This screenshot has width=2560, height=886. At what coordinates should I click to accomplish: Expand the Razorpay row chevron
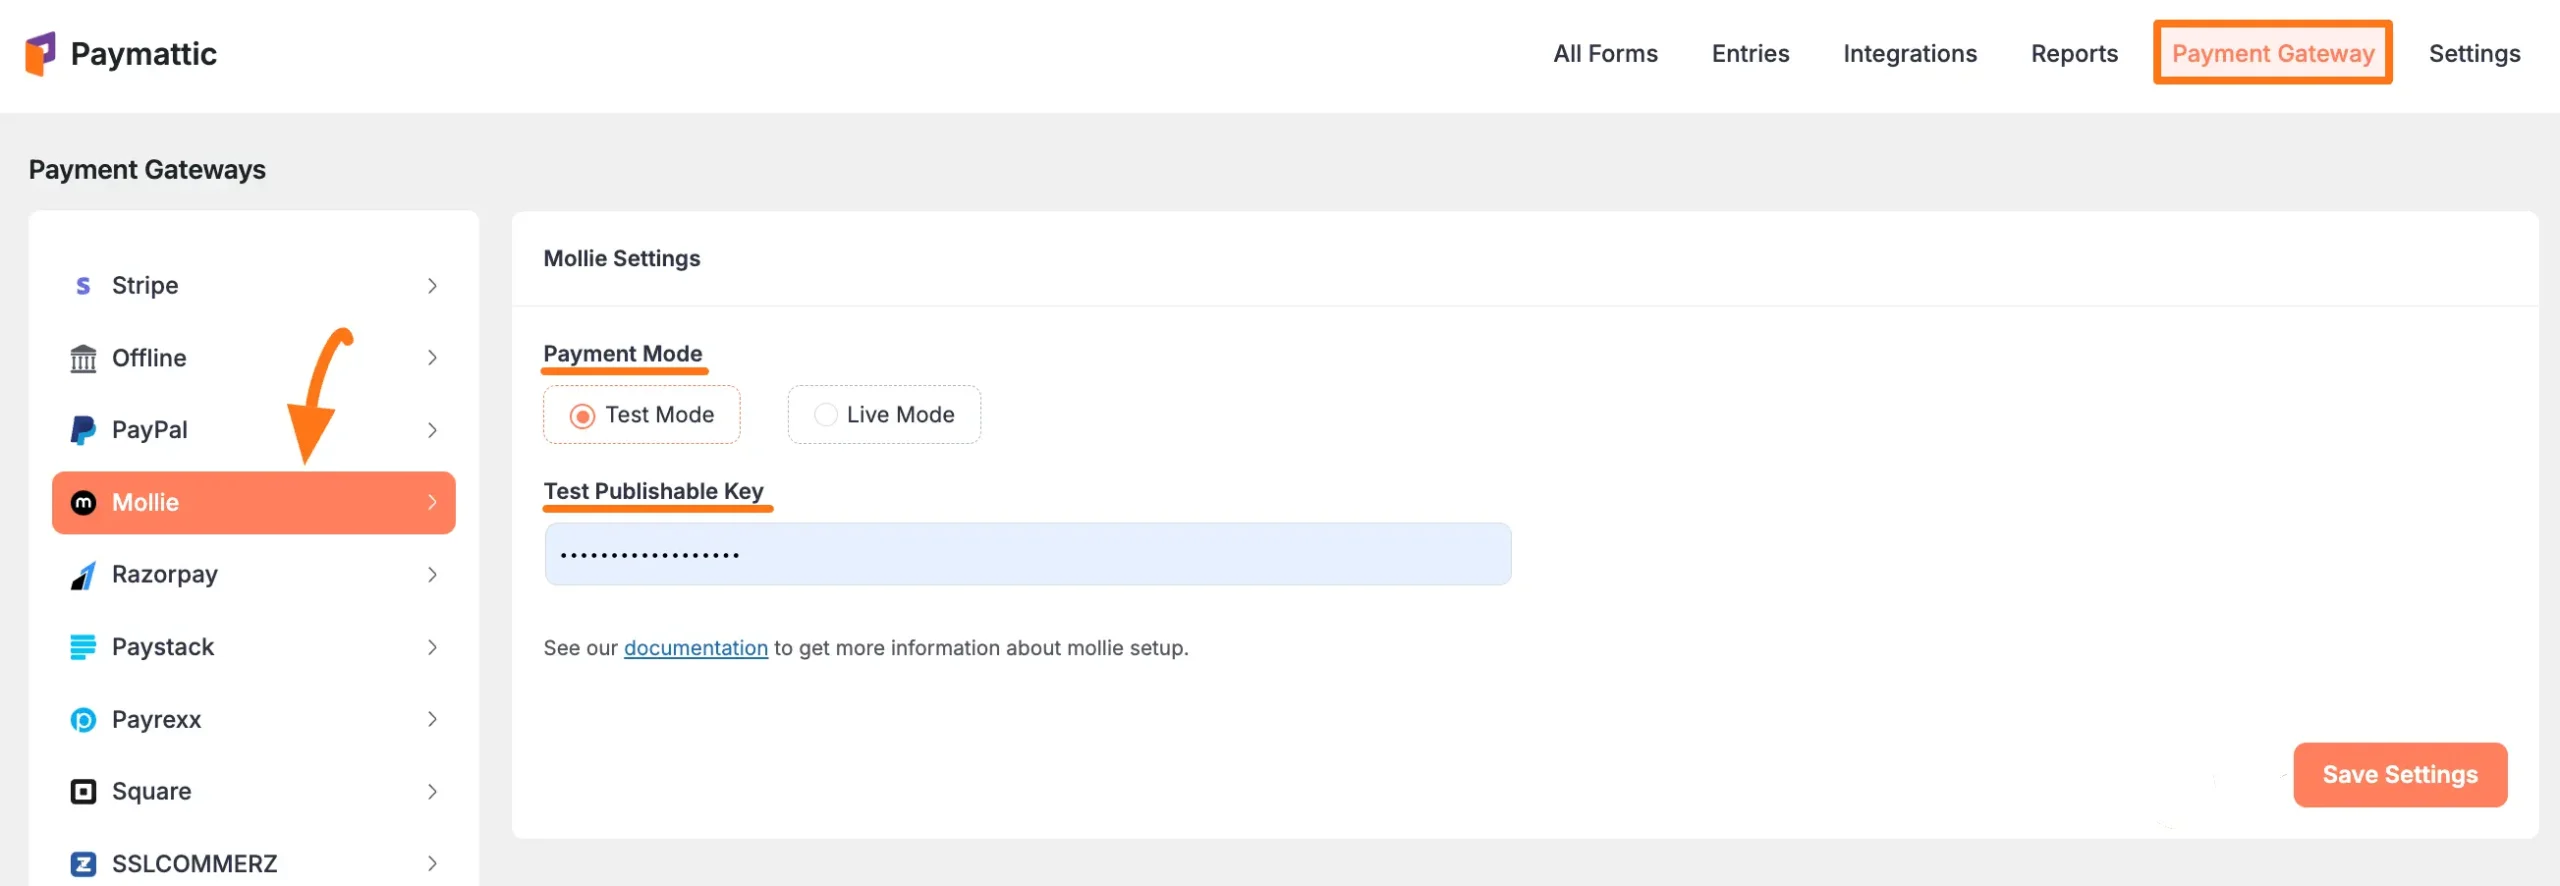[x=432, y=575]
